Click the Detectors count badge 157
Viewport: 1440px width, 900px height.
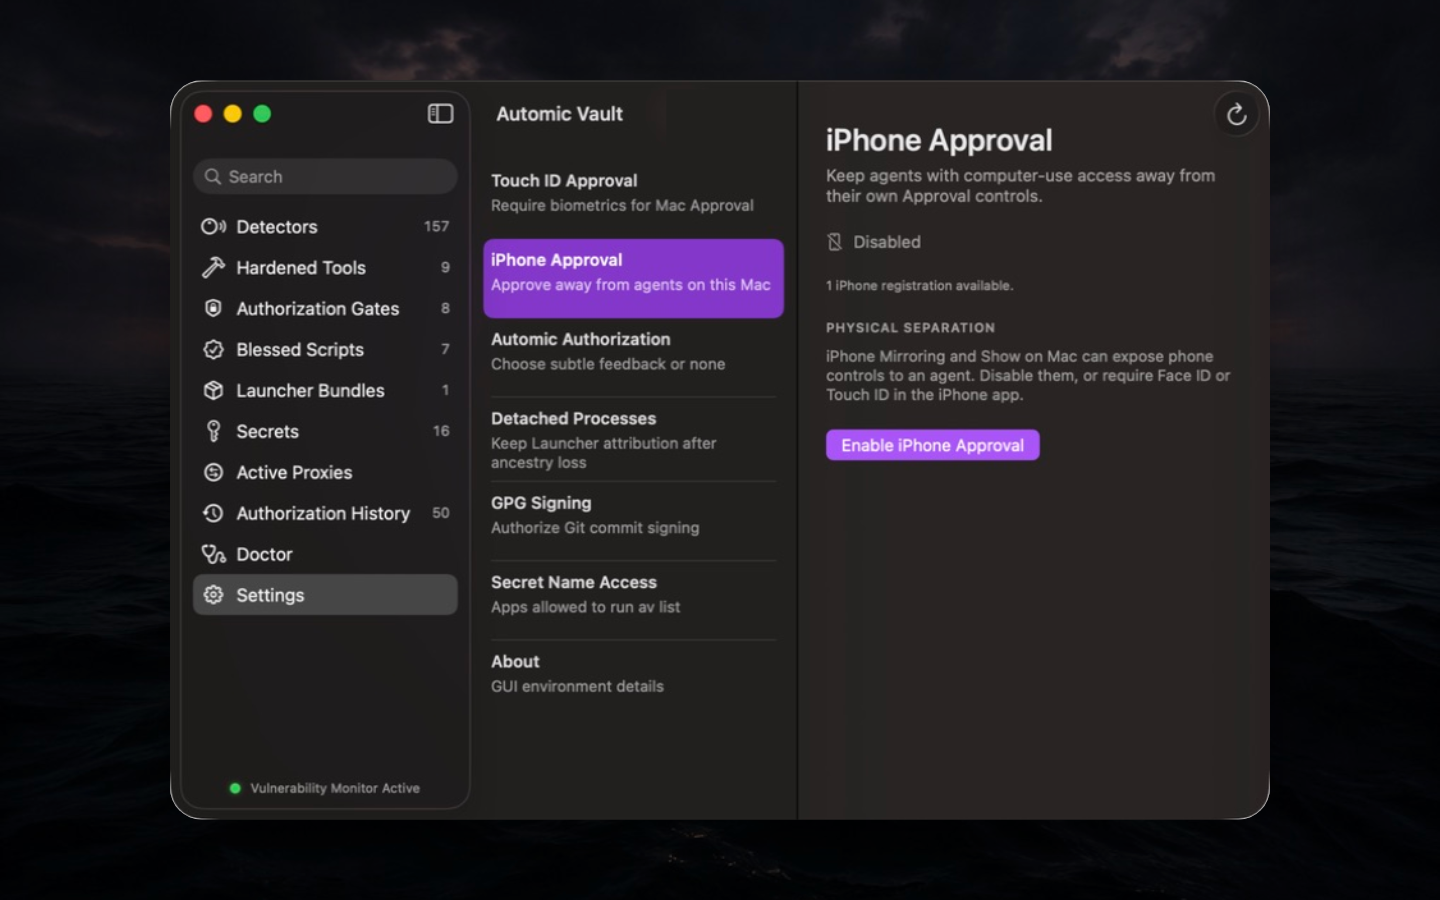436,227
